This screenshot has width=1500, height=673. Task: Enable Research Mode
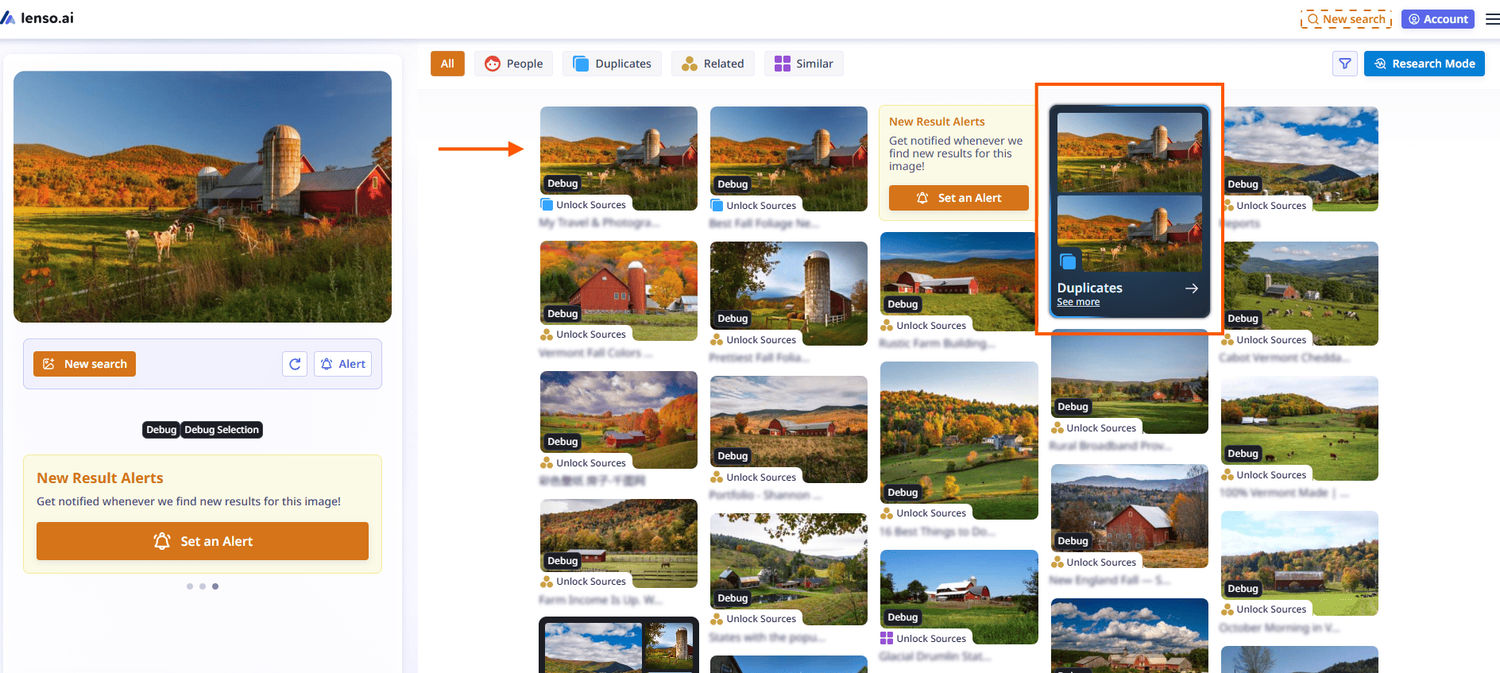pyautogui.click(x=1424, y=63)
